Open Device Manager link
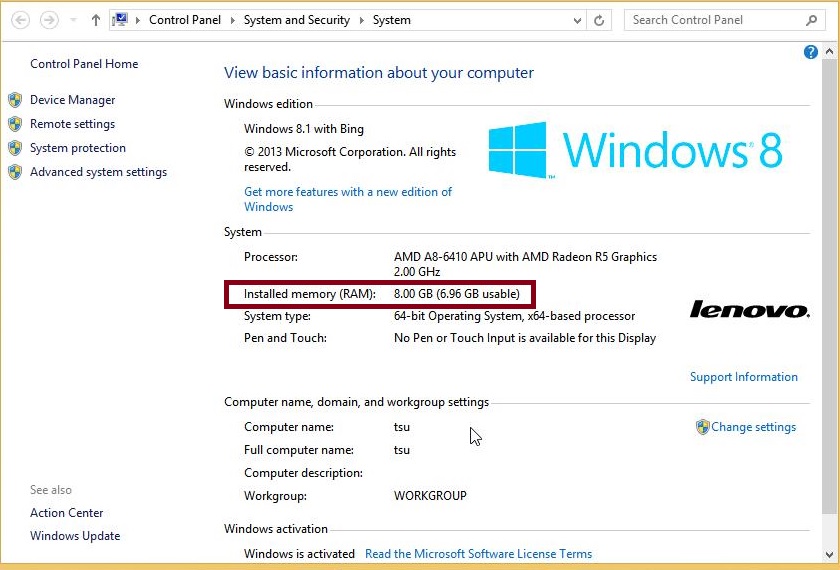 point(72,100)
